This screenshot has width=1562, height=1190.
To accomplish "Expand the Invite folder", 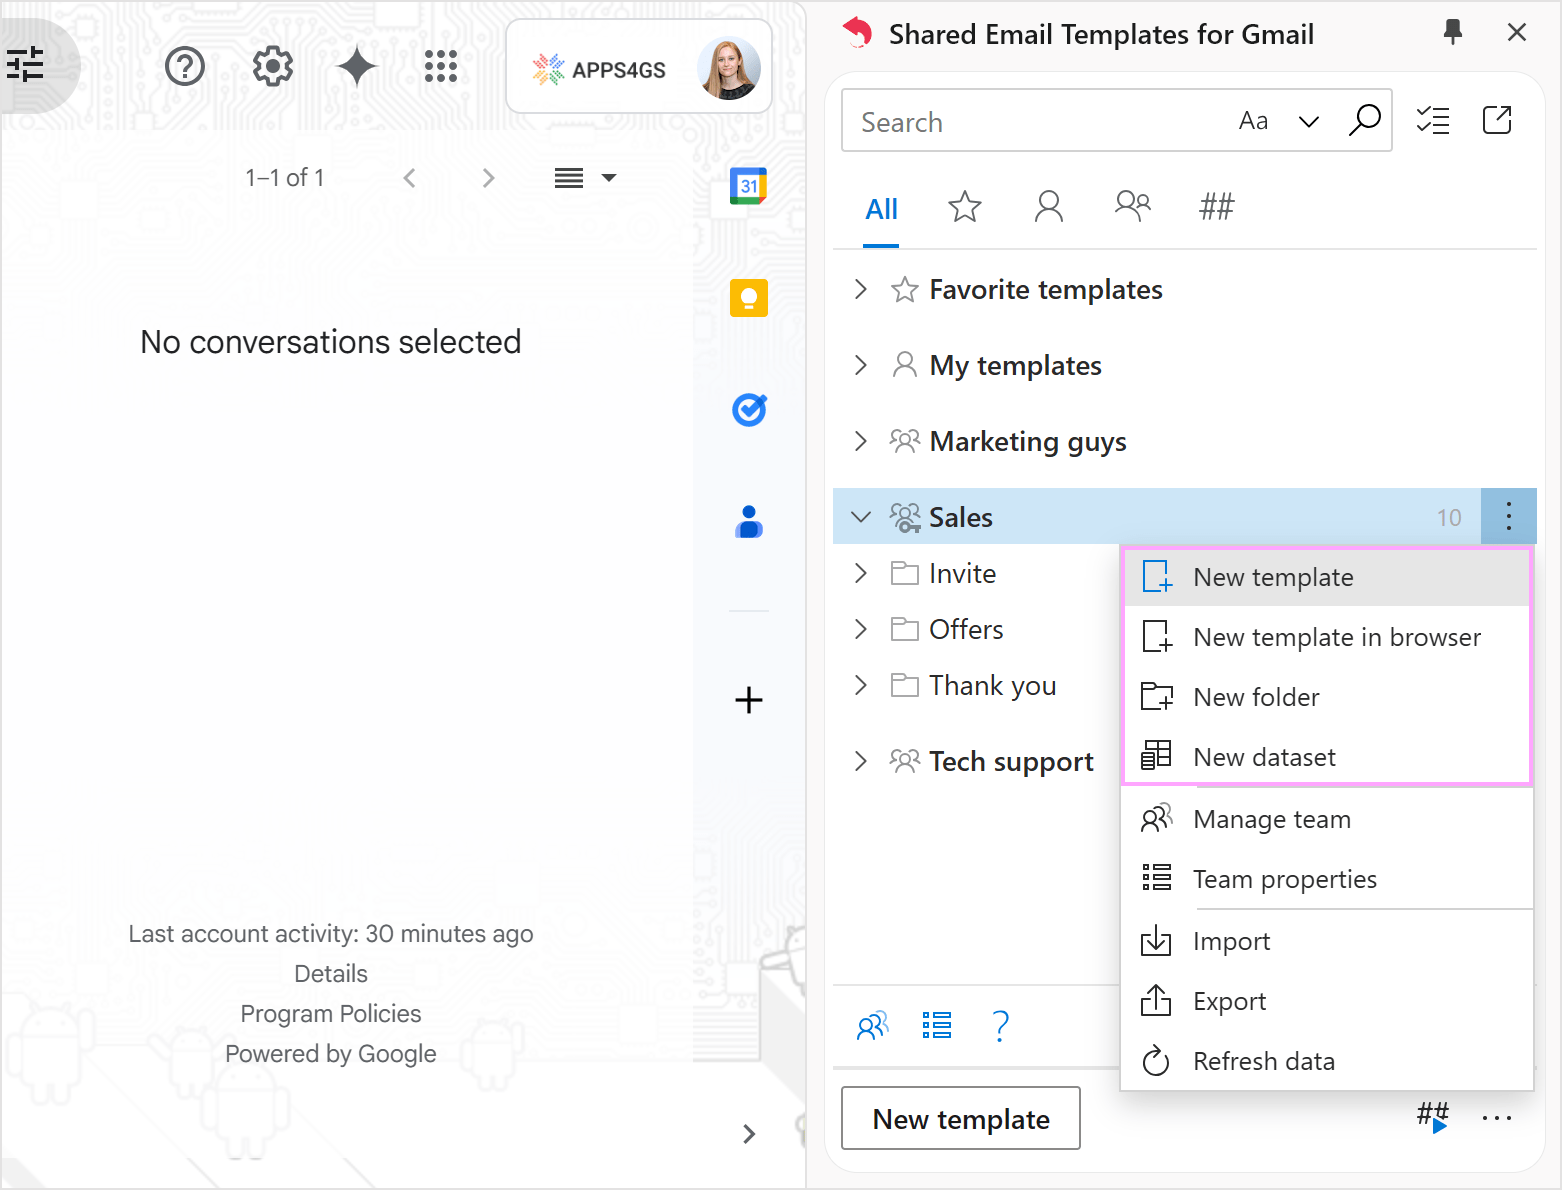I will 861,573.
